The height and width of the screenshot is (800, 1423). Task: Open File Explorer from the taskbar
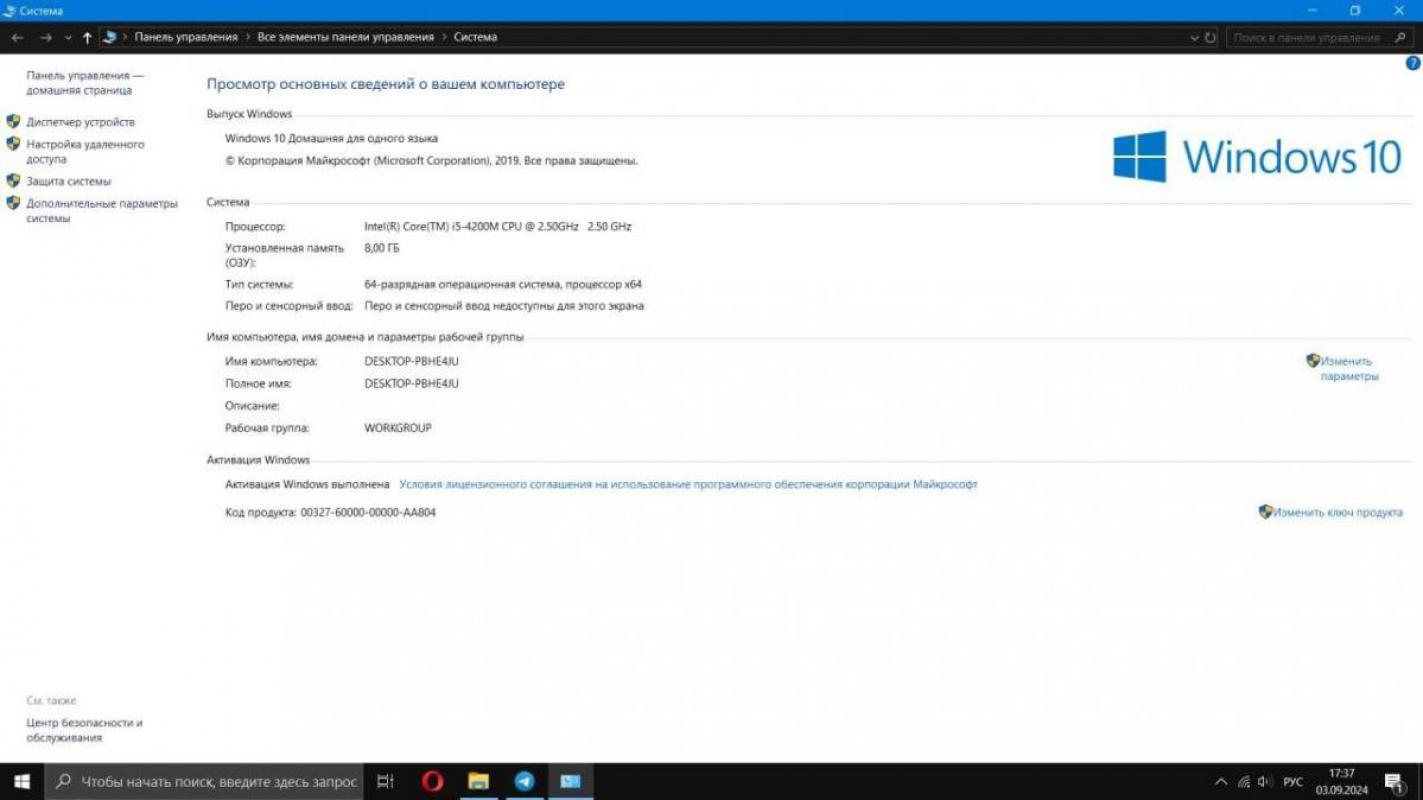coord(478,782)
